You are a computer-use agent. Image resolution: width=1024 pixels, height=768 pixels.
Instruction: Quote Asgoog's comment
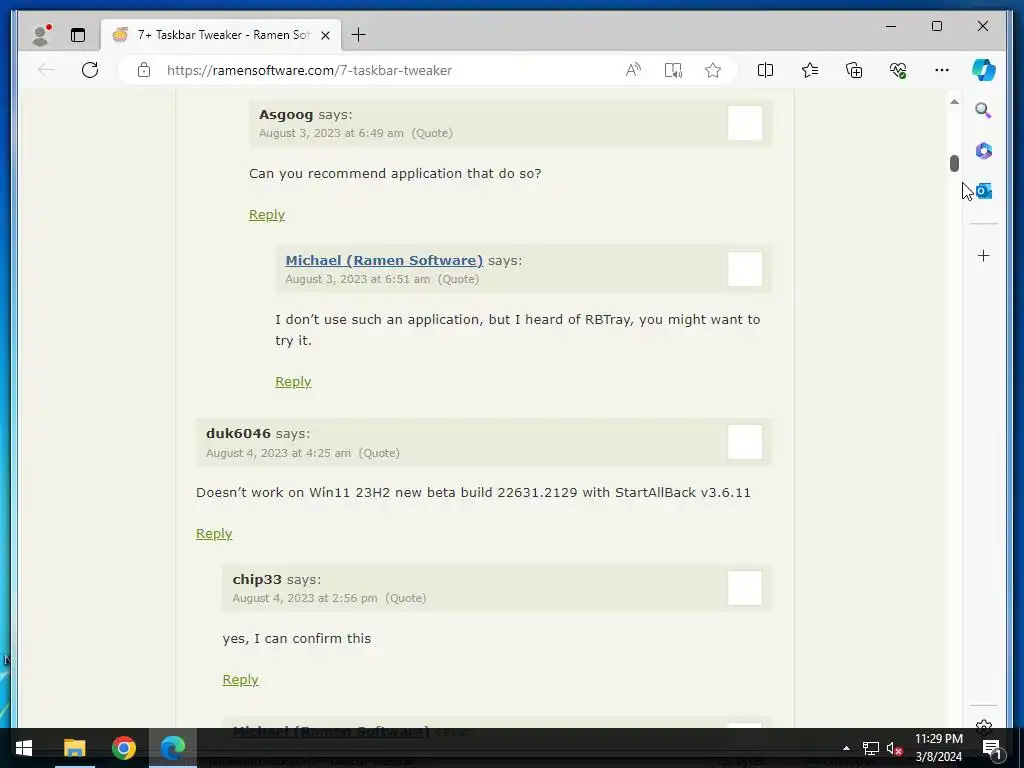tap(432, 133)
